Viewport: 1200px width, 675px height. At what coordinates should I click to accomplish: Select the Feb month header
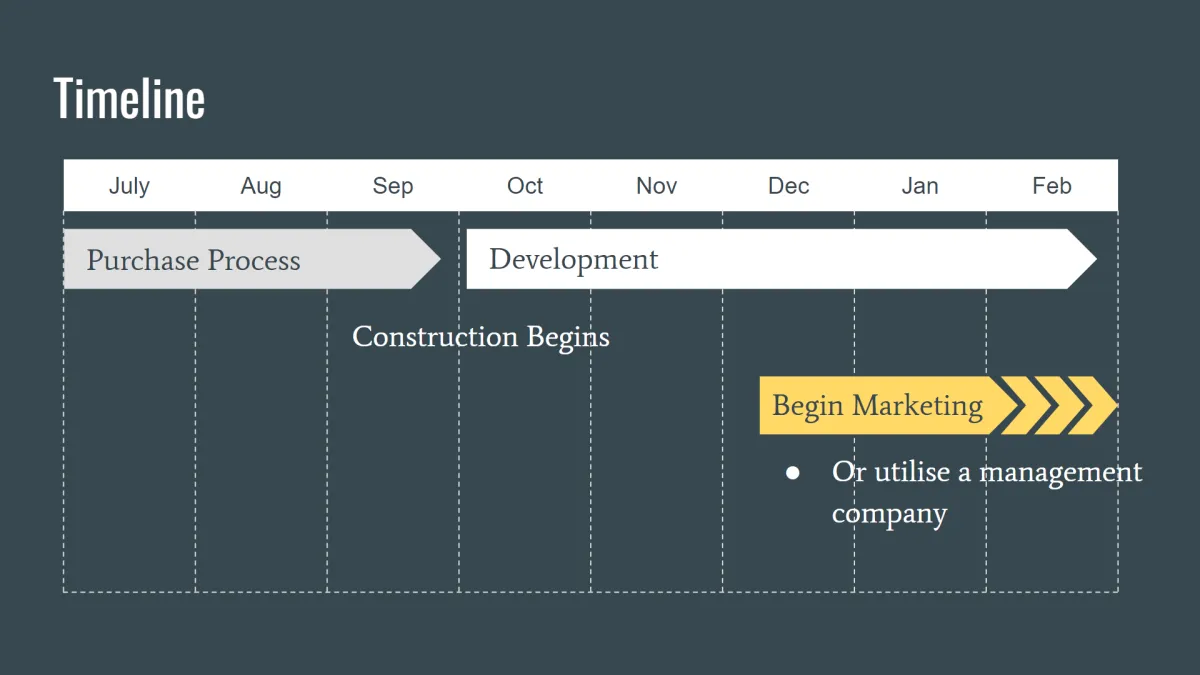coord(1052,186)
